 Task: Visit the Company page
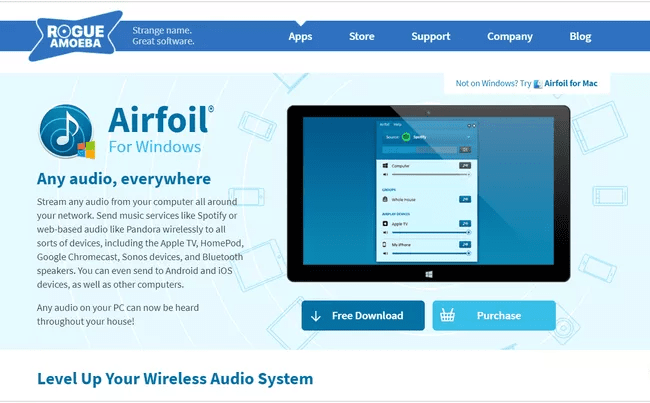pyautogui.click(x=509, y=37)
